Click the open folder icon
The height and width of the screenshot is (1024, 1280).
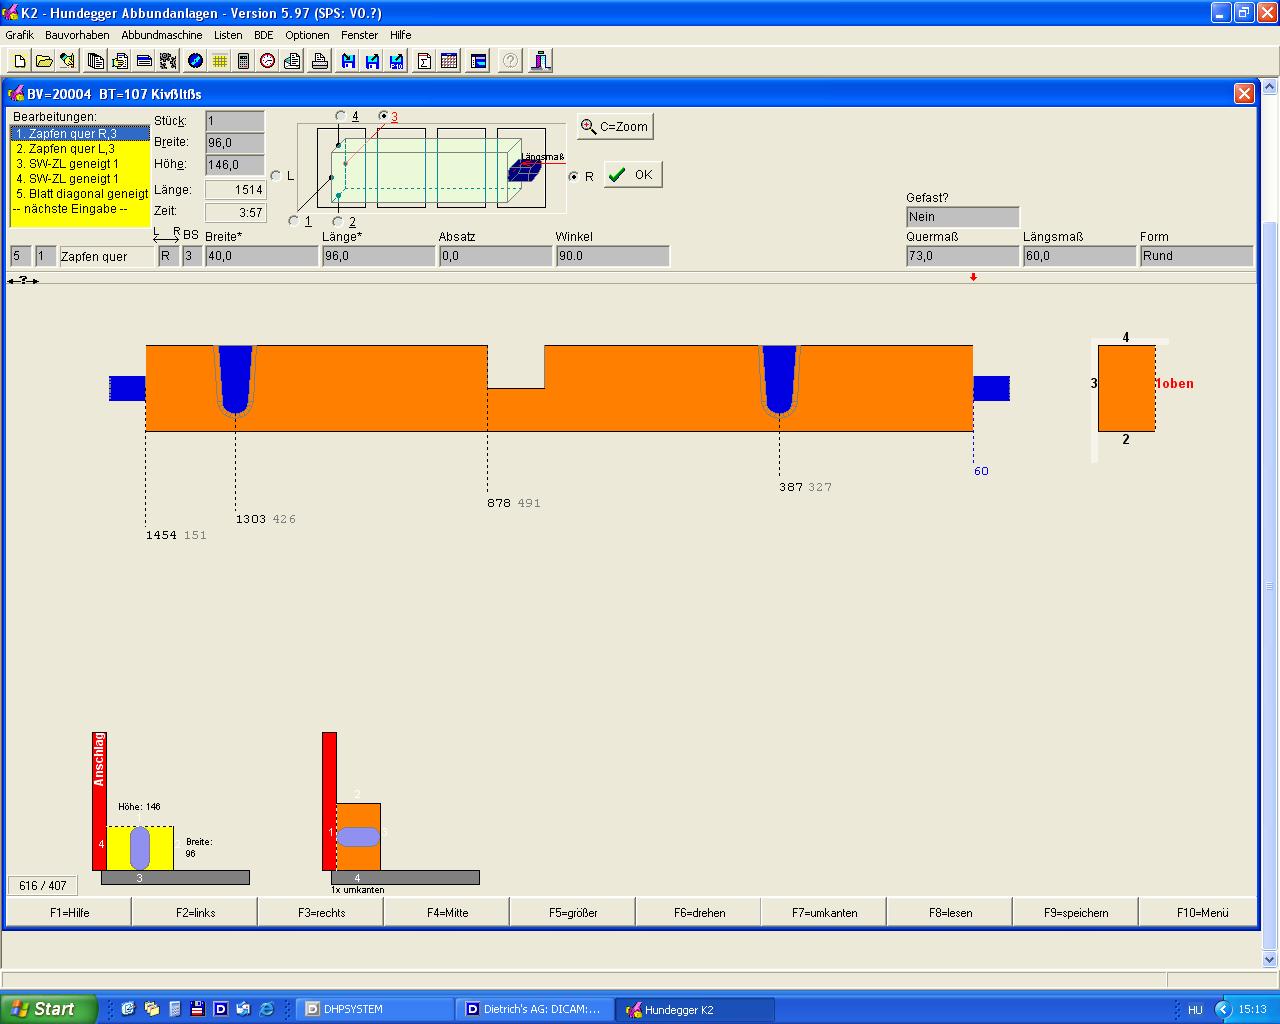pyautogui.click(x=43, y=61)
